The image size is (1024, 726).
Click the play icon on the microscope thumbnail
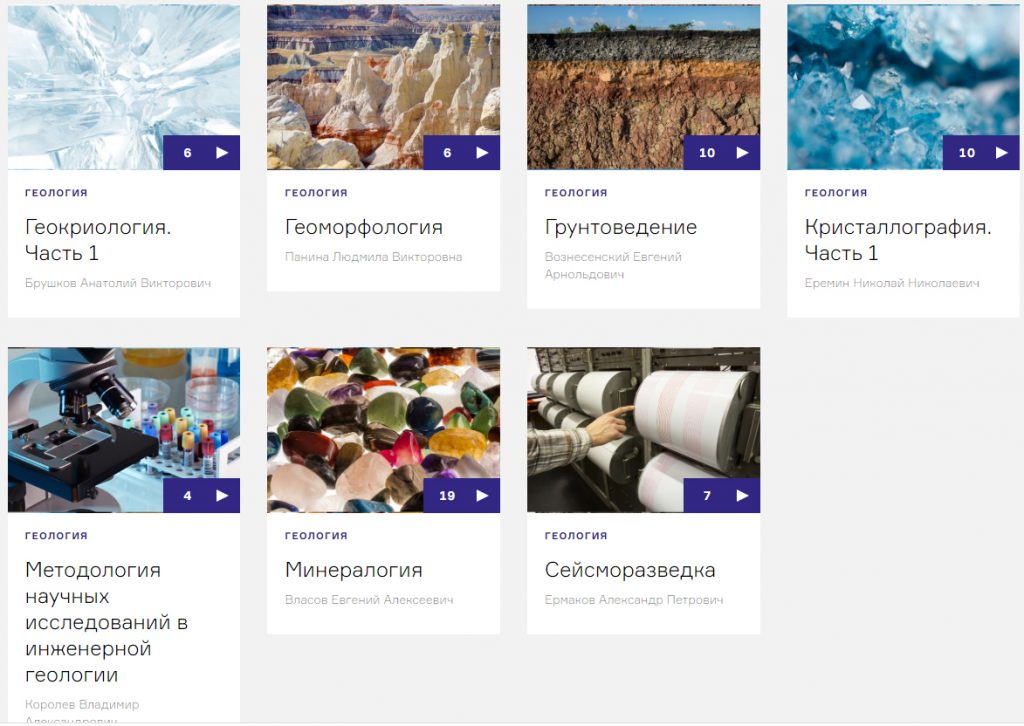click(x=222, y=496)
